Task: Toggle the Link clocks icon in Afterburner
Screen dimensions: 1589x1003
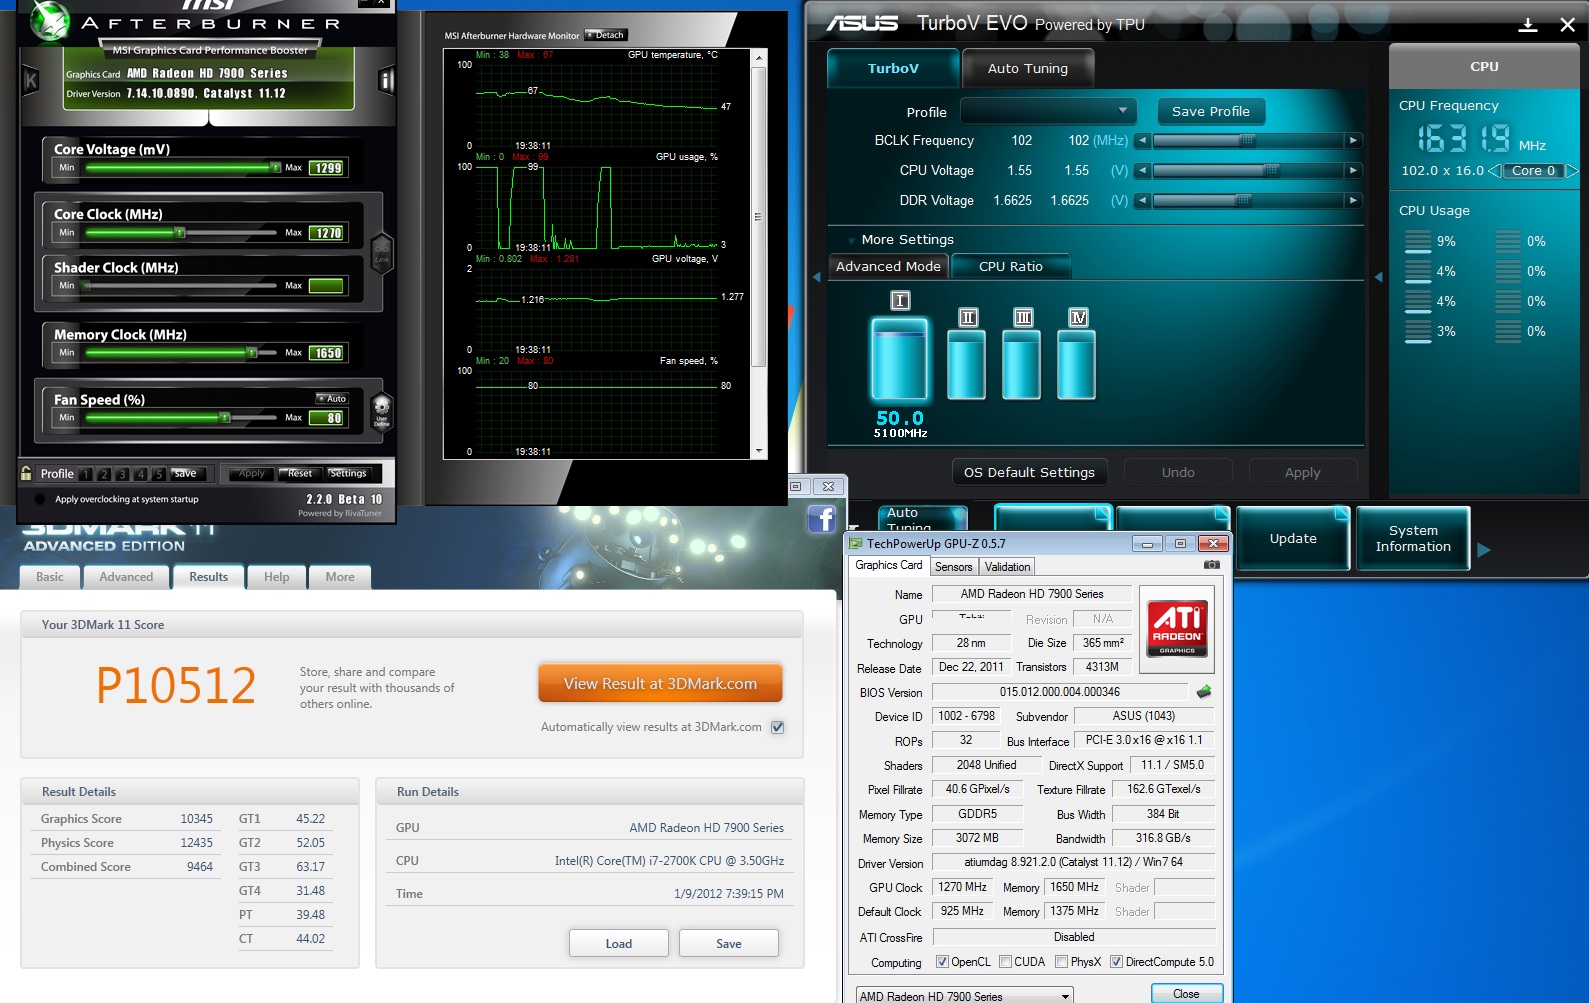Action: 381,252
